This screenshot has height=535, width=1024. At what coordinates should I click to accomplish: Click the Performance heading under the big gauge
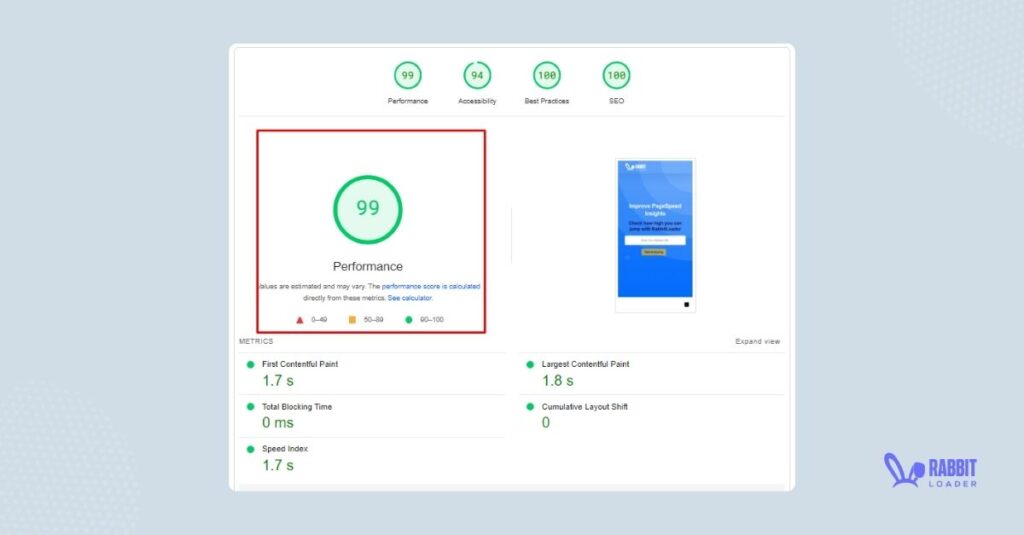(x=368, y=267)
